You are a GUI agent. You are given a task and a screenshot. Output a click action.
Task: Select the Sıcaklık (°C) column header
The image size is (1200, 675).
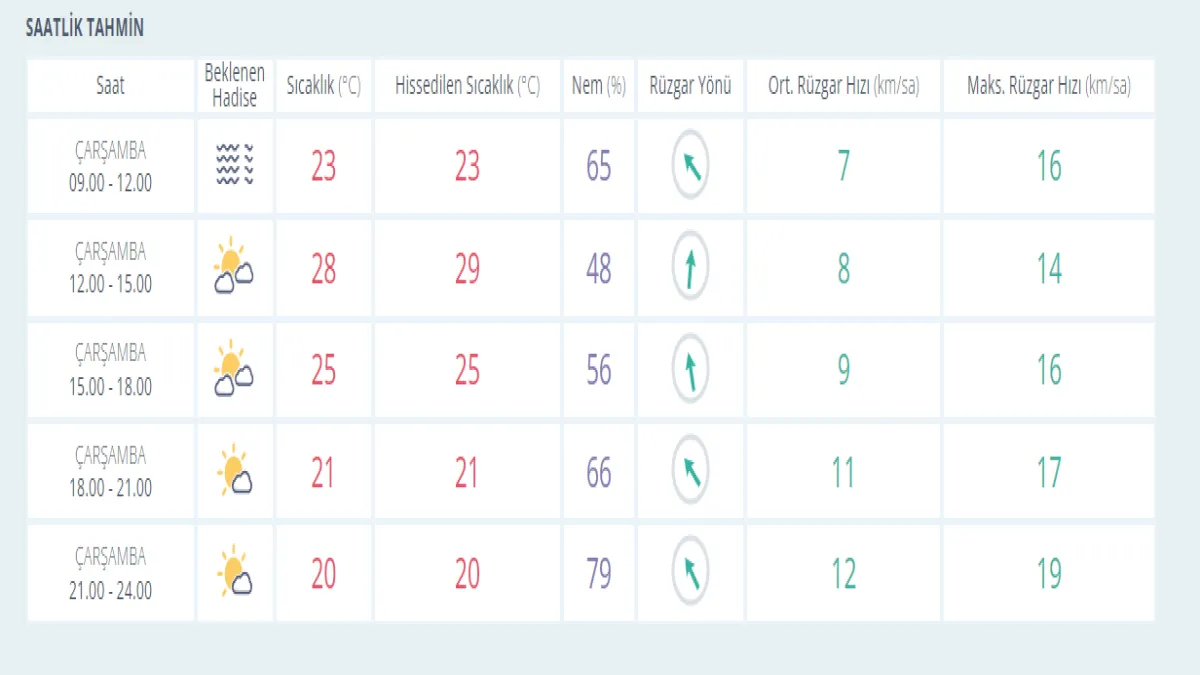(x=323, y=86)
